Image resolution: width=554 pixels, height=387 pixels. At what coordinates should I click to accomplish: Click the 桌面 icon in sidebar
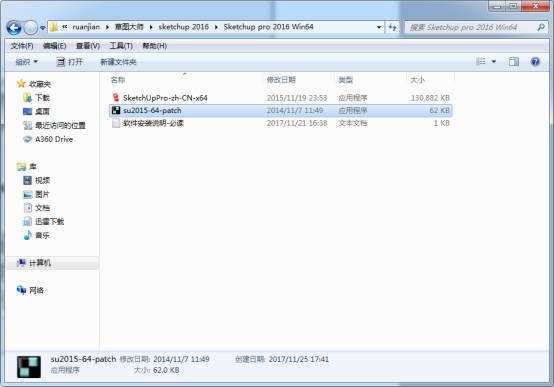tap(27, 112)
